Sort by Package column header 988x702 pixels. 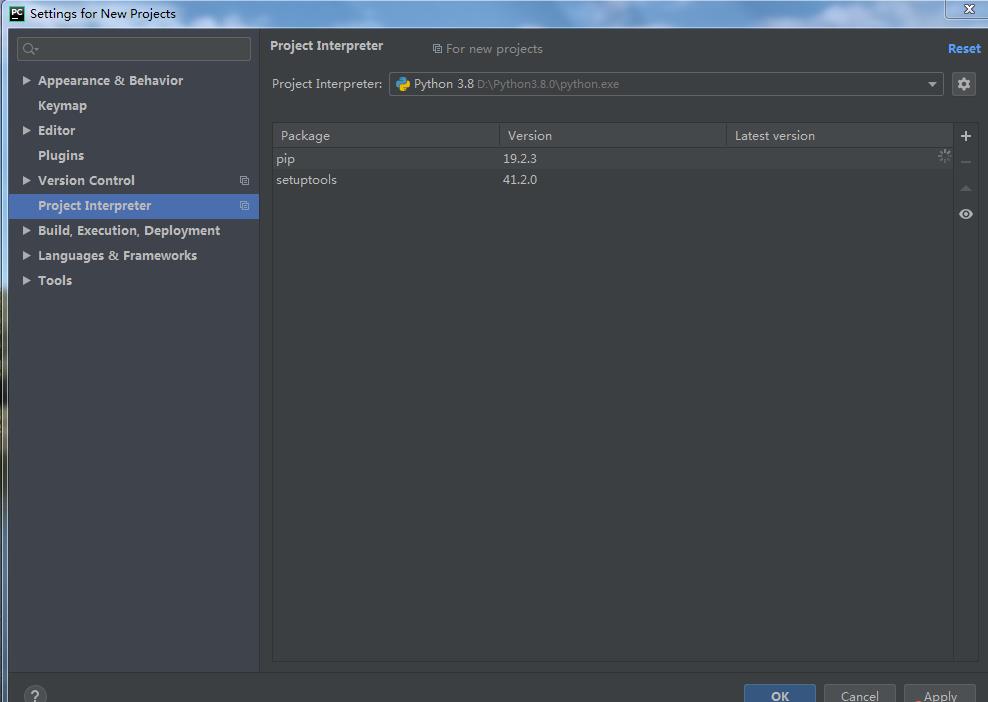point(386,135)
